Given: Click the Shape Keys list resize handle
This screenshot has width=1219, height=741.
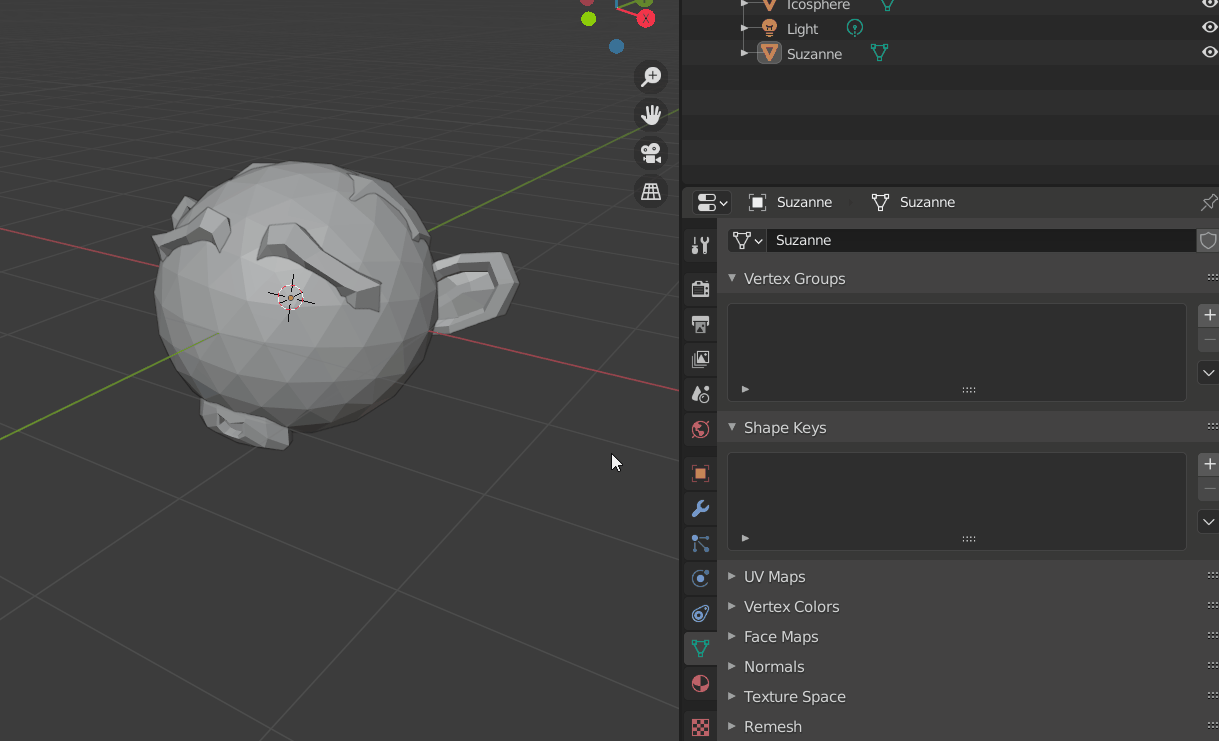Looking at the screenshot, I should pos(968,539).
